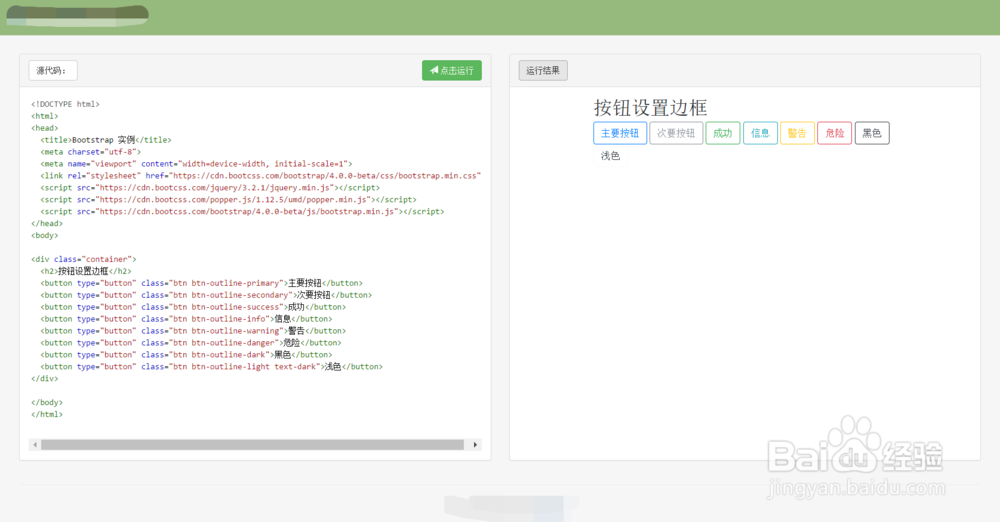Viewport: 1000px width, 522px height.
Task: Click the btn-outline-primary code line
Action: 202,283
